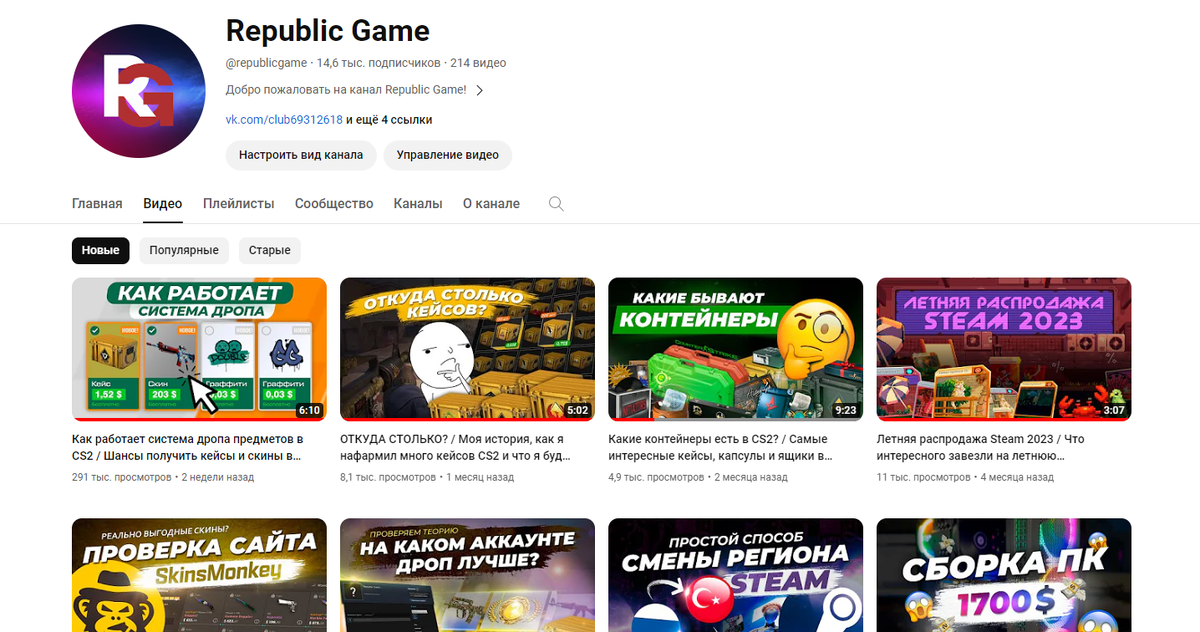Image resolution: width=1200 pixels, height=632 pixels.
Task: Click '291 тыс. просмотров' video stats
Action: tap(121, 477)
